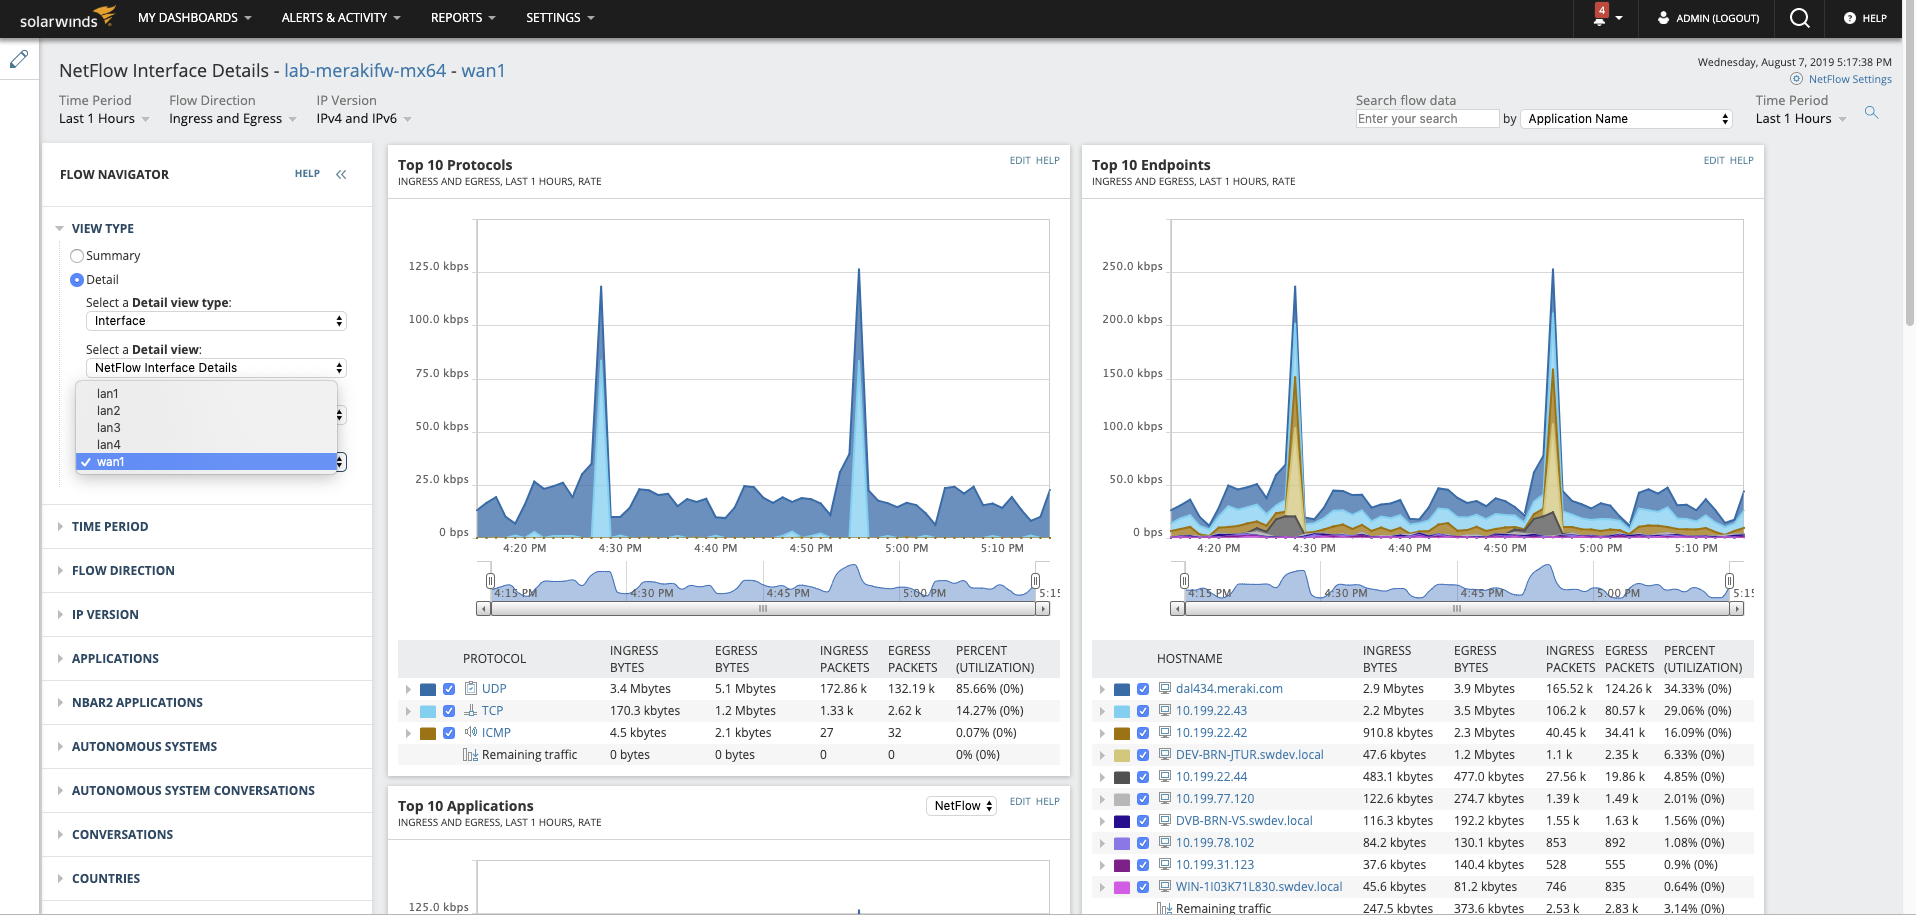Click horizontal scrollbar under Endpoints chart
1916x915 pixels.
[x=1456, y=608]
